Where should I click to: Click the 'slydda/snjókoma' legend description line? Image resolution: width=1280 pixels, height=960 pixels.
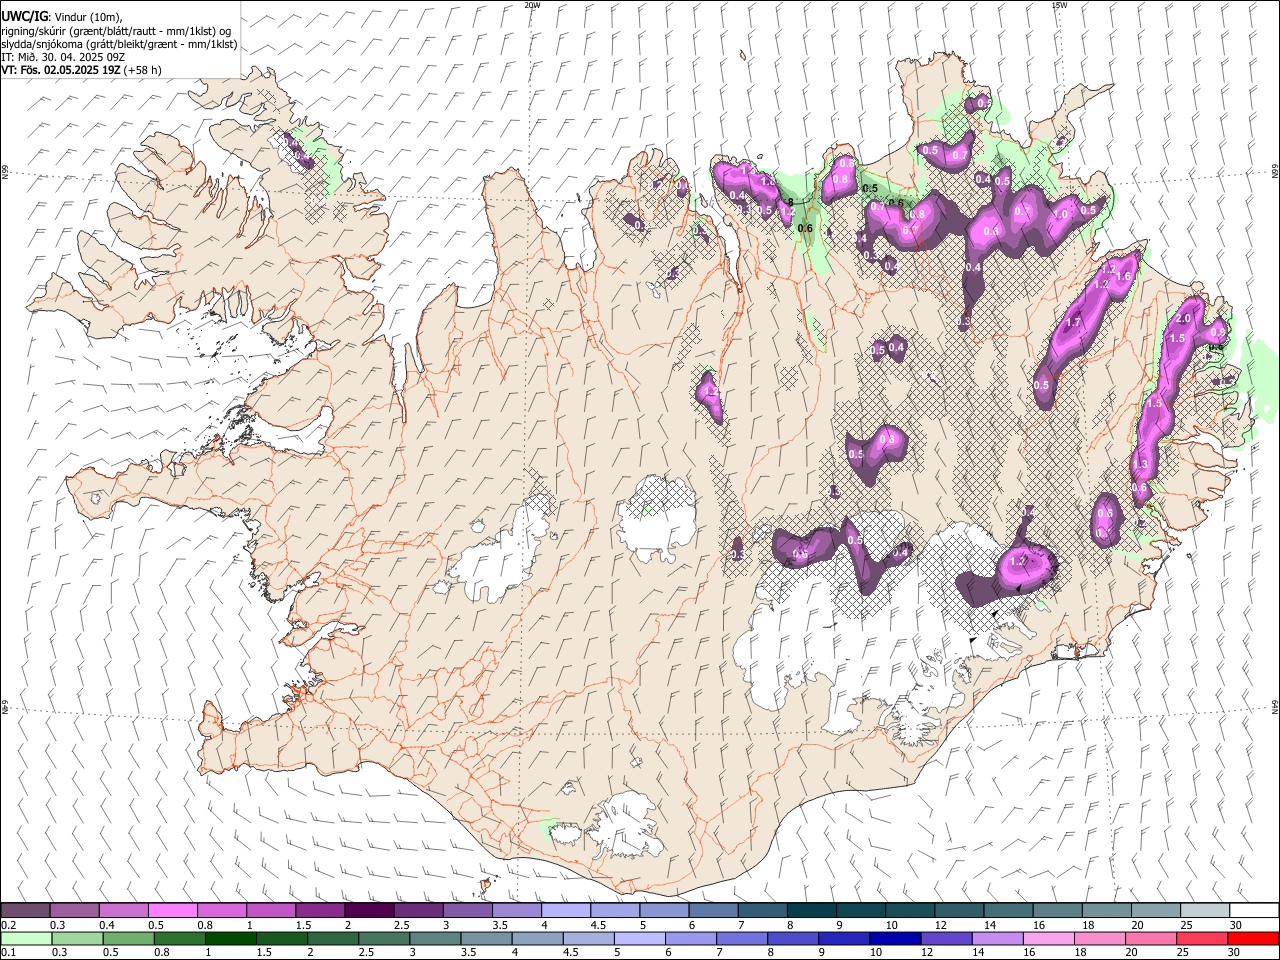119,44
